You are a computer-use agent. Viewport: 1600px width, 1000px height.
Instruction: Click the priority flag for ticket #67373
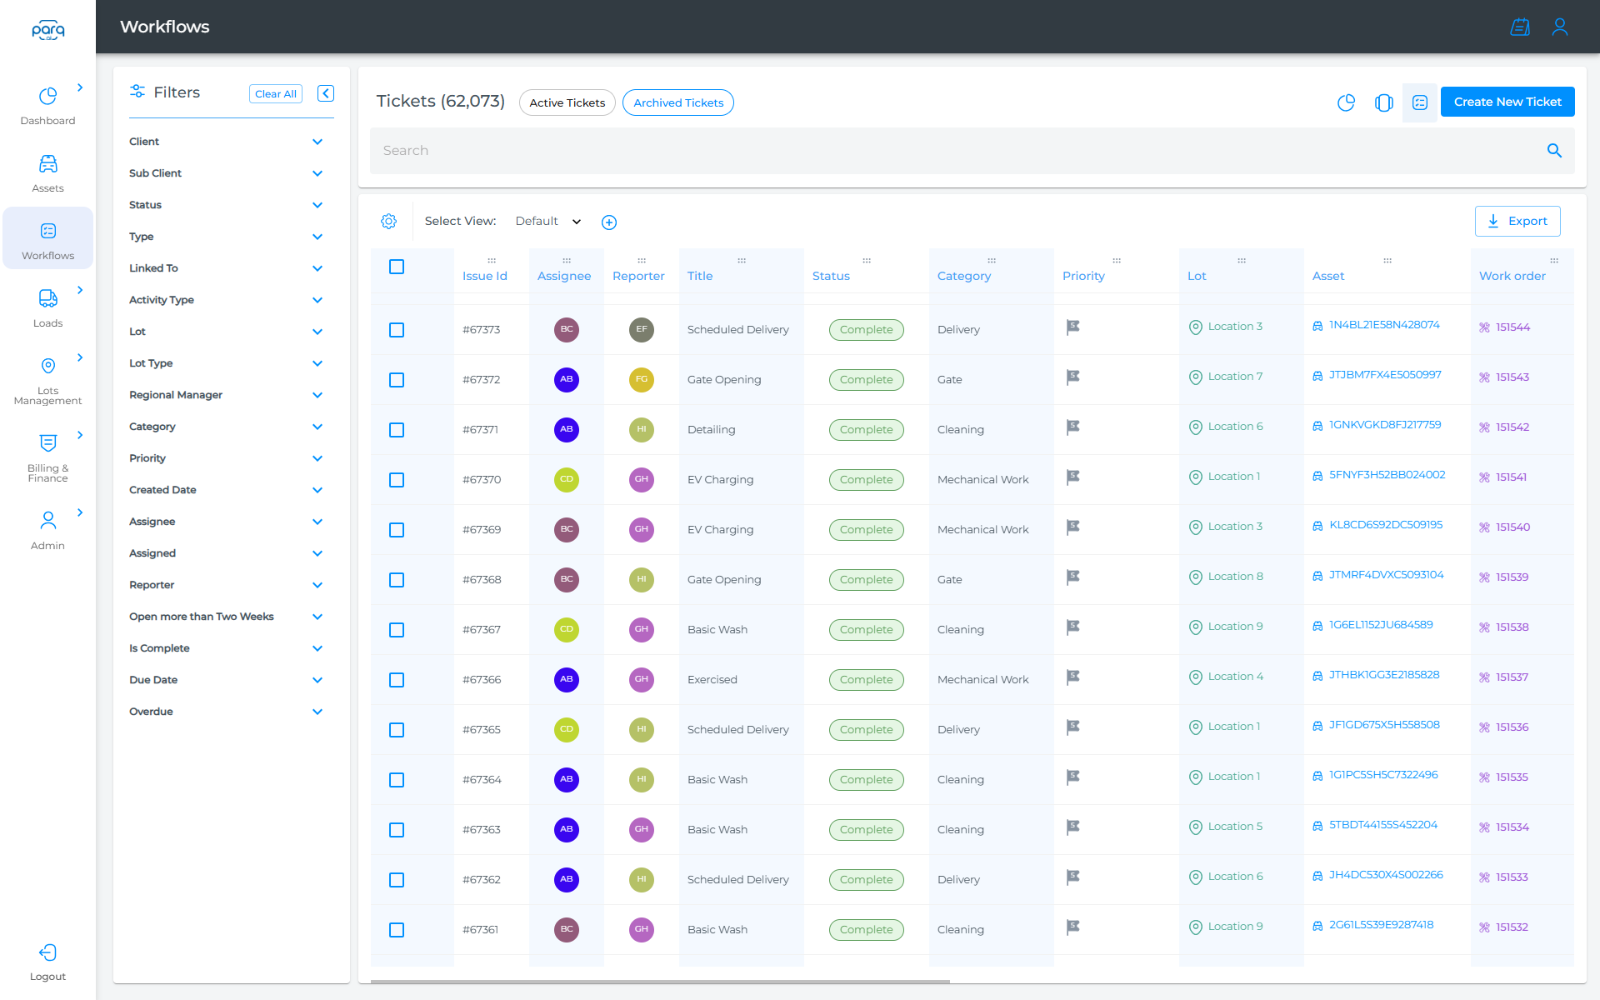coord(1073,327)
